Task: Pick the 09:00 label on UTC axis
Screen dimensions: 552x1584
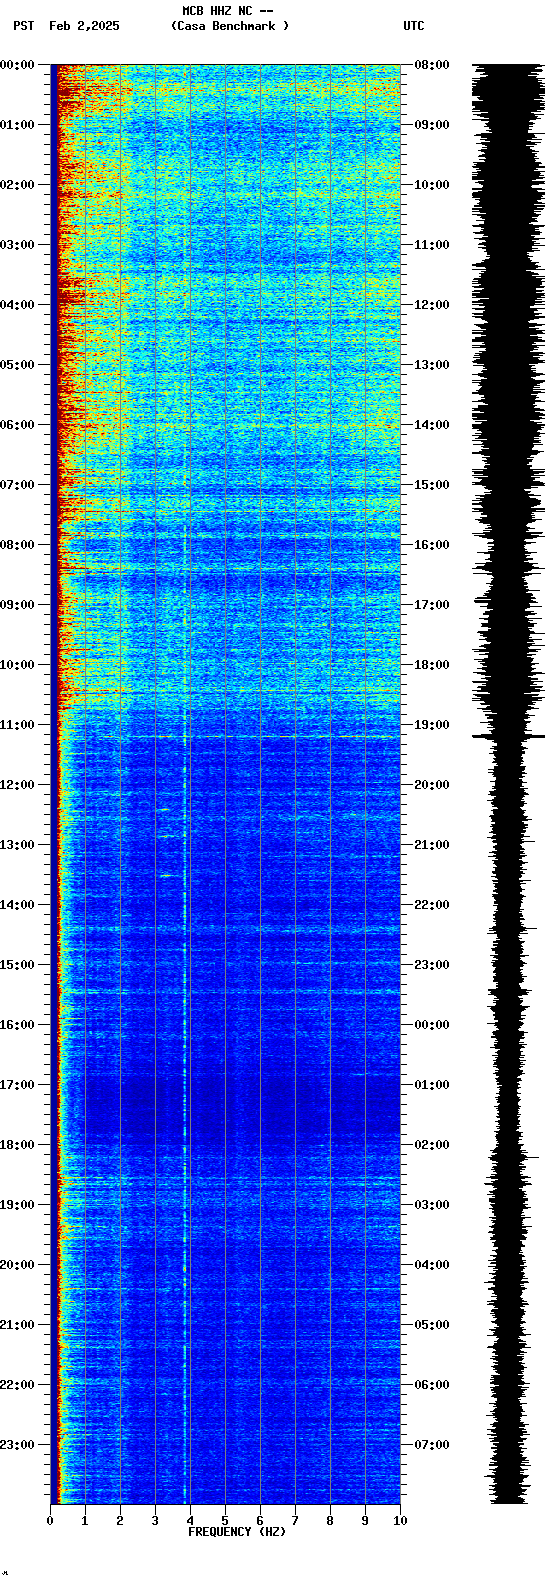Action: [x=431, y=125]
